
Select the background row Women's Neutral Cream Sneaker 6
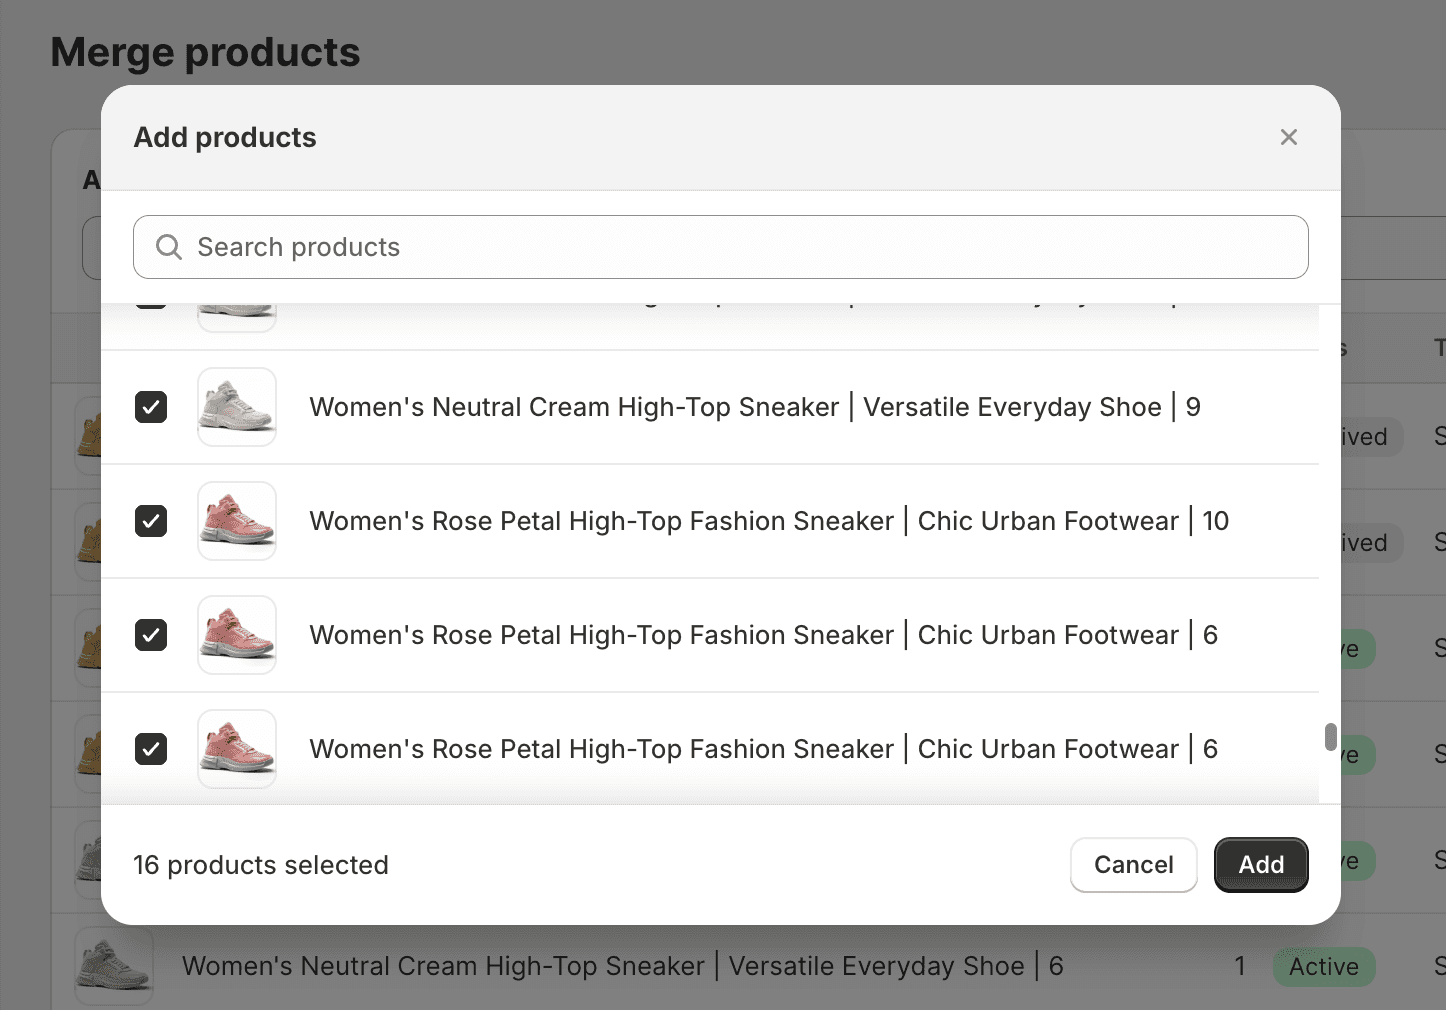pos(620,966)
